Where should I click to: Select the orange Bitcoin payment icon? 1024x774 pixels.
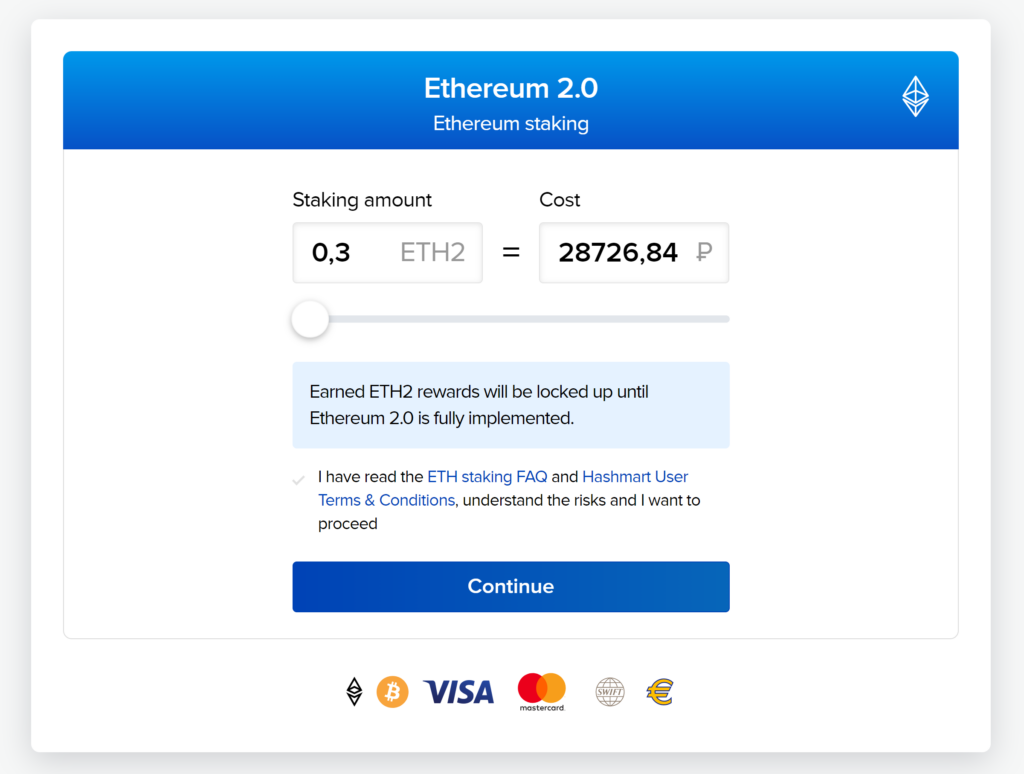(x=392, y=692)
